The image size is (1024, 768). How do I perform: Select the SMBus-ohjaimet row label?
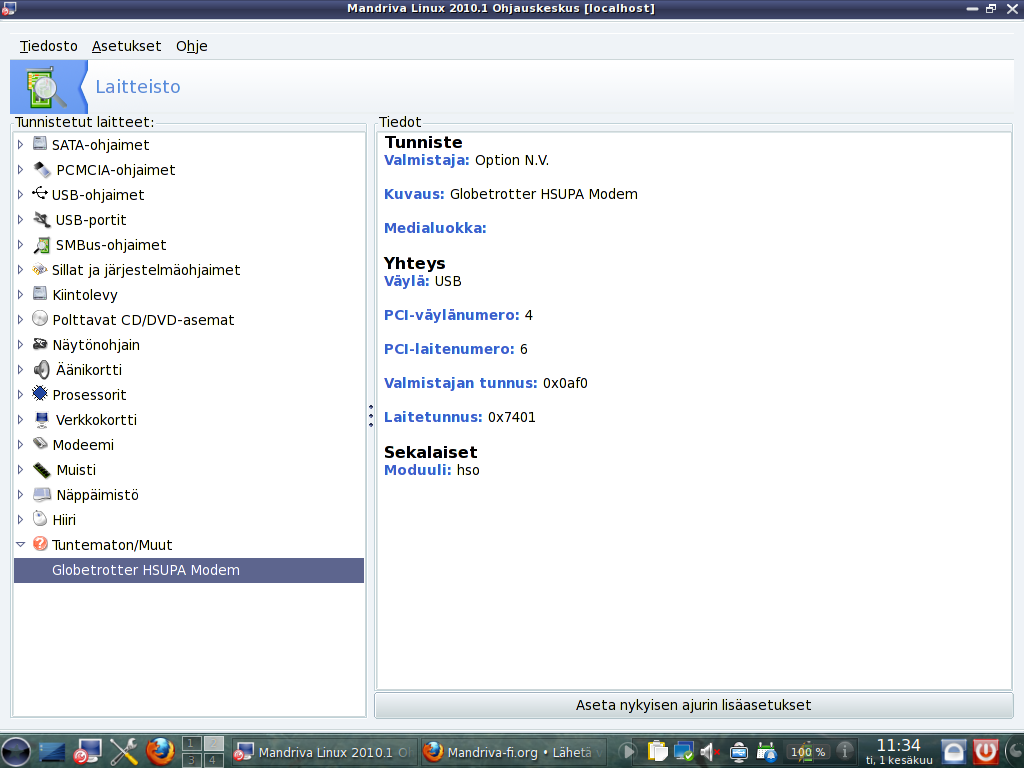tap(111, 245)
